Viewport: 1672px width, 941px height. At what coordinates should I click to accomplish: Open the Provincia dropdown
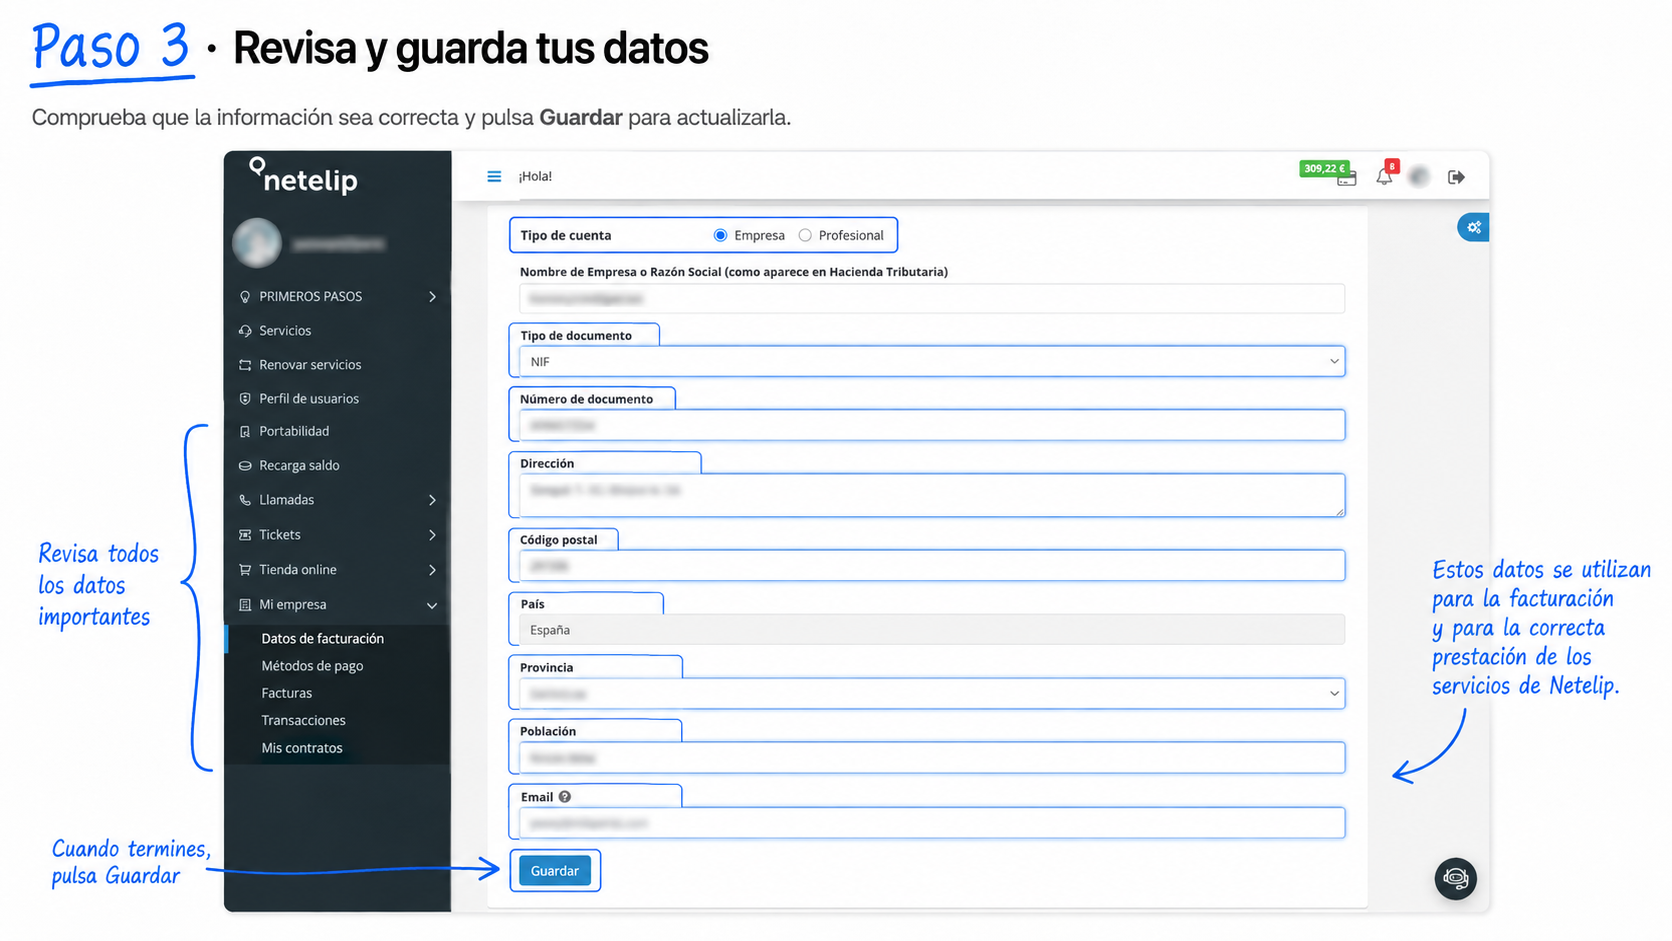pos(931,693)
